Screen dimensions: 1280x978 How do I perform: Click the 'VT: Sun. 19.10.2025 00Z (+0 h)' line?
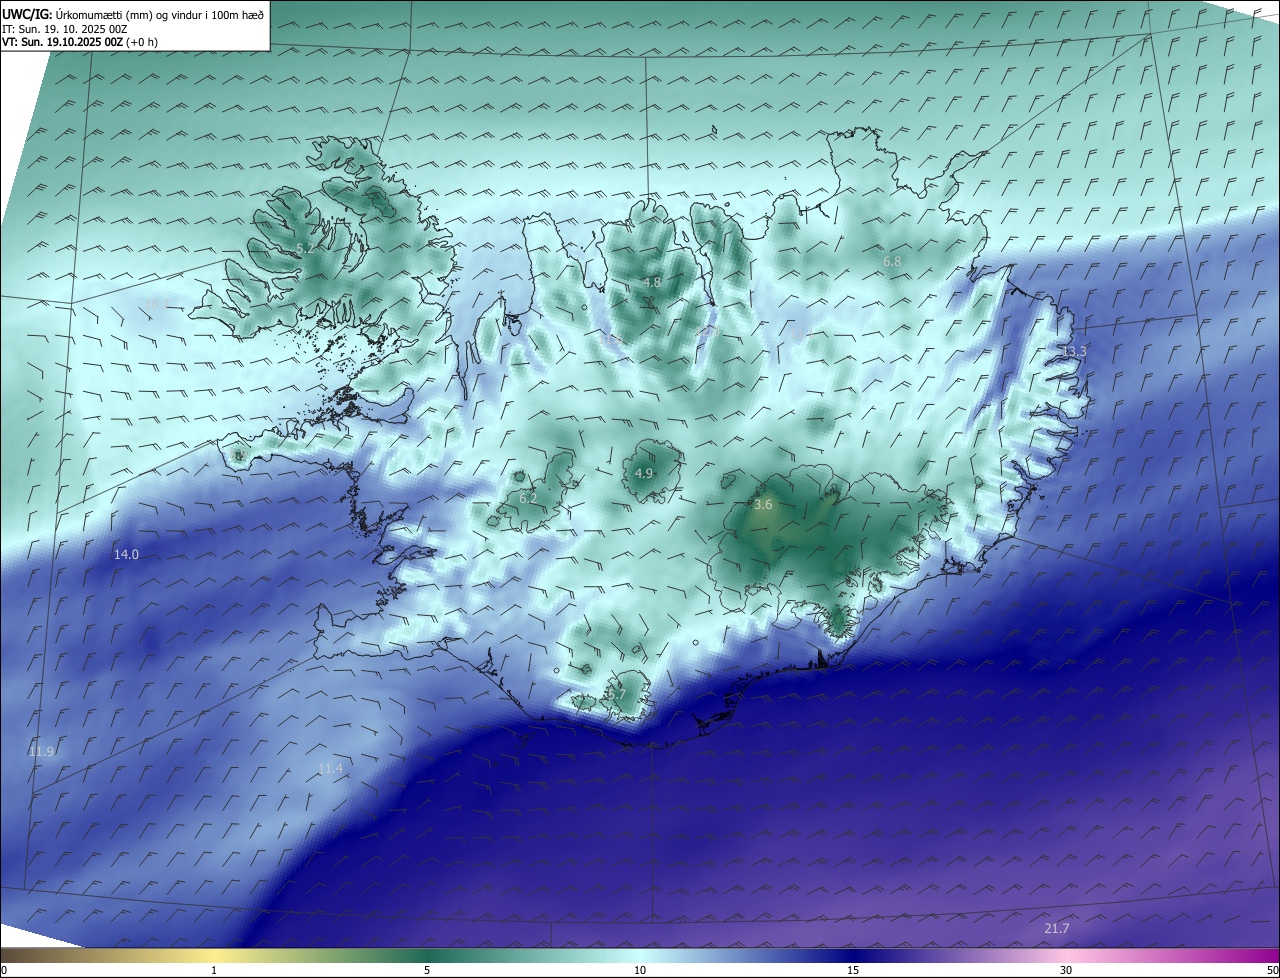pos(79,42)
